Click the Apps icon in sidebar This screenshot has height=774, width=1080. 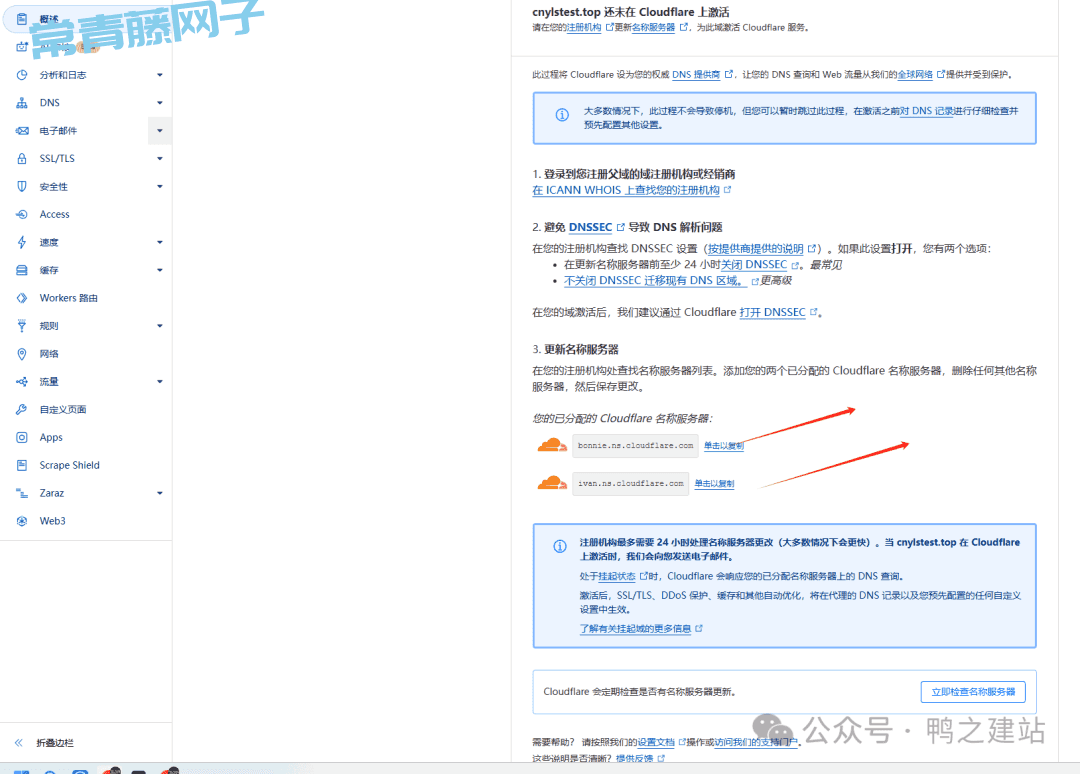pyautogui.click(x=22, y=437)
